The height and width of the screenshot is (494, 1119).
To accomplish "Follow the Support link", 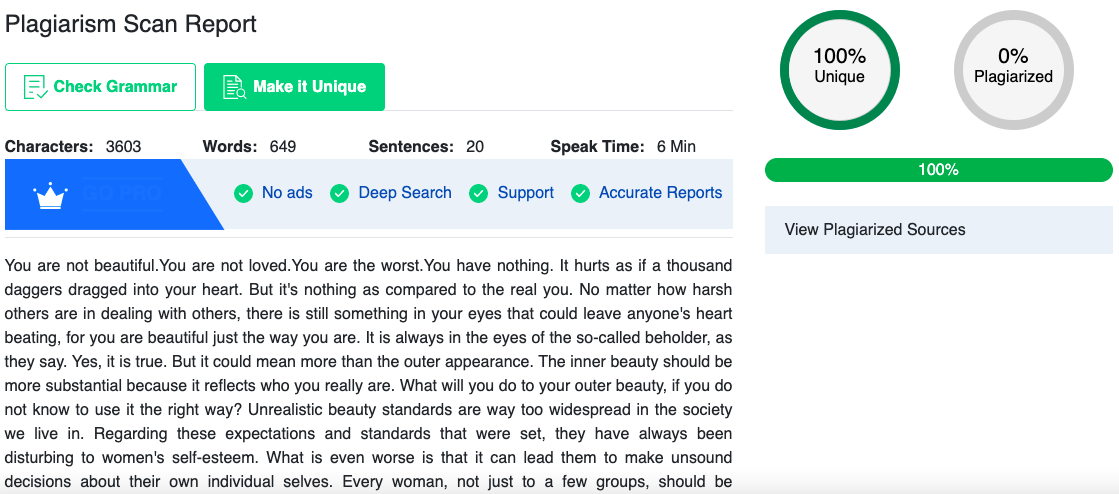I will click(526, 193).
